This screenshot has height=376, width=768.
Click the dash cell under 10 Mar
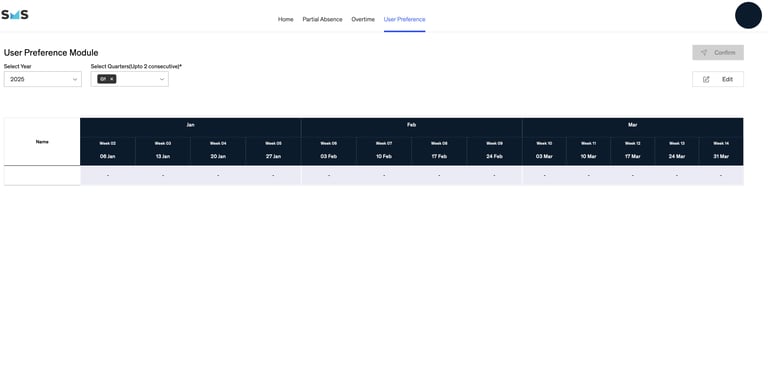(588, 176)
